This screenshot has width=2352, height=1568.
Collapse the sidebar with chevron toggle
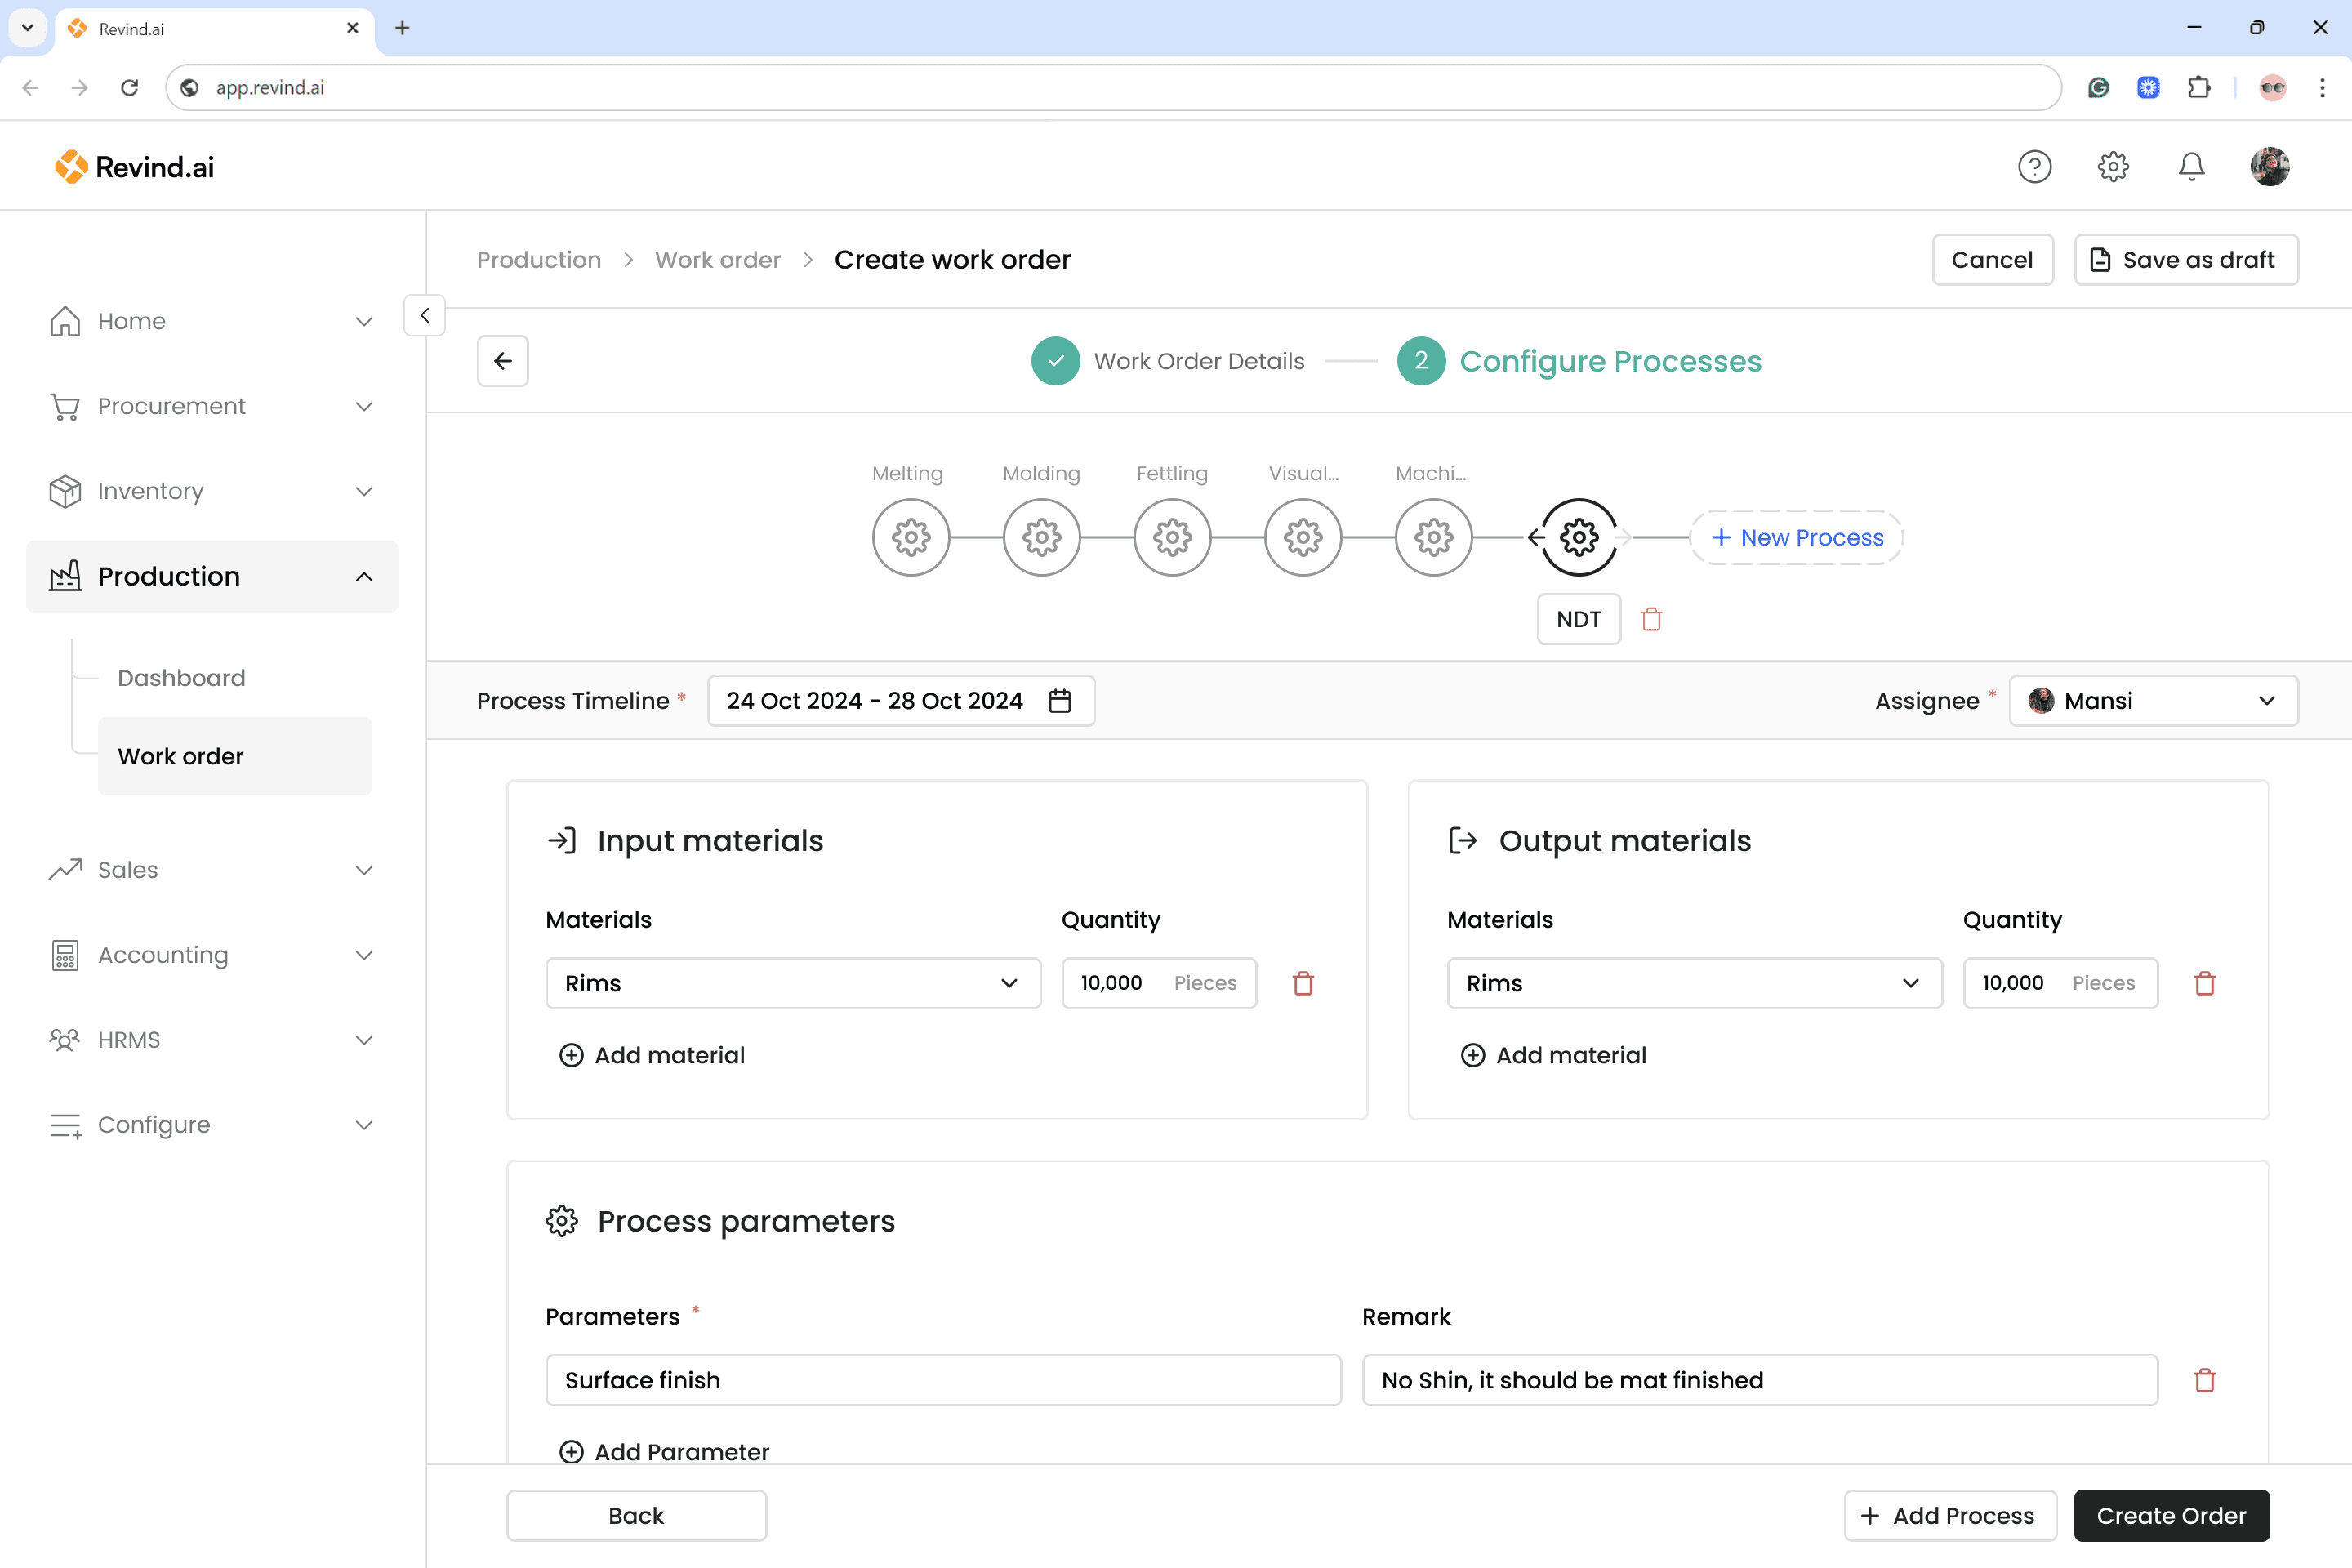tap(424, 316)
